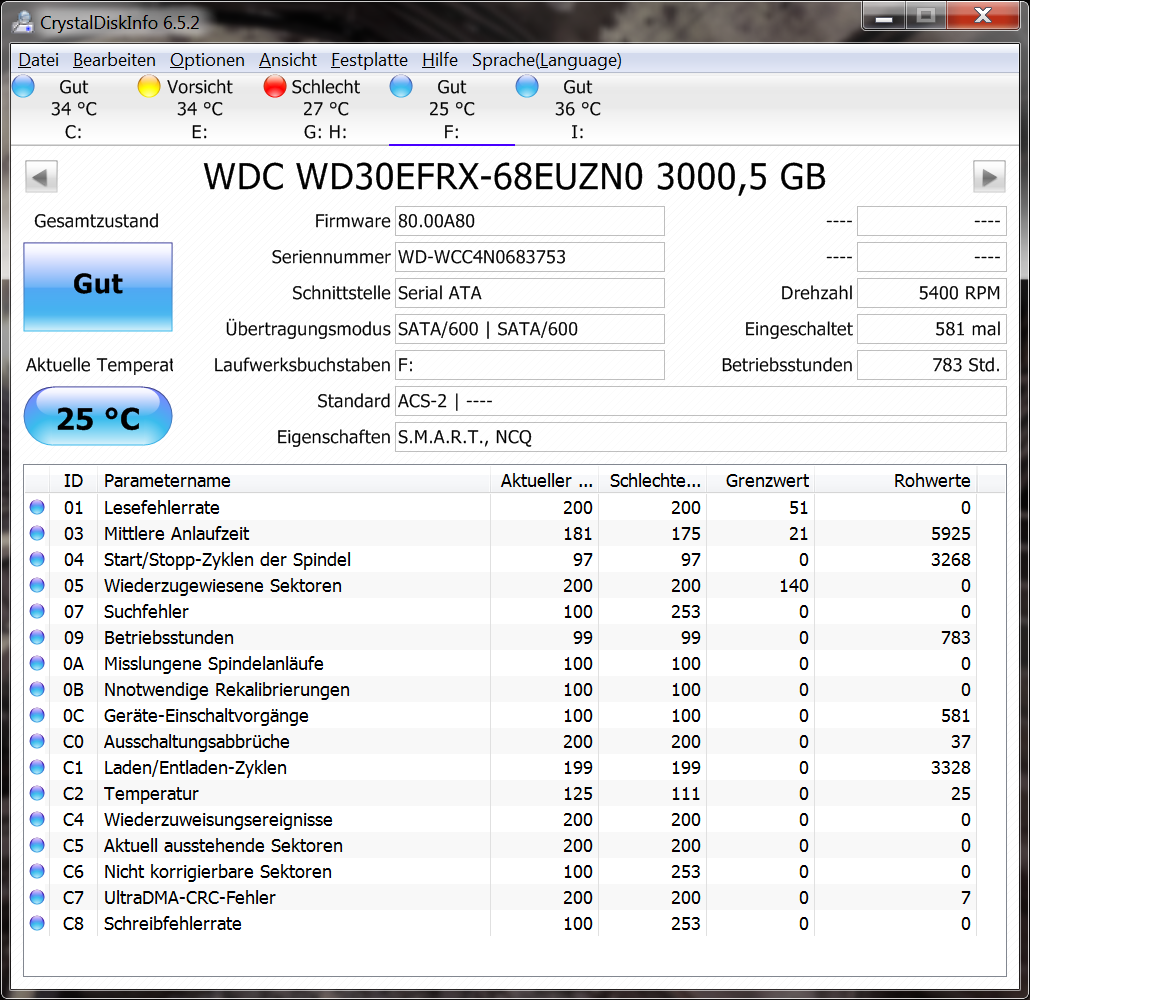Go to next disk with right arrow
The height and width of the screenshot is (1000, 1152).
click(989, 176)
